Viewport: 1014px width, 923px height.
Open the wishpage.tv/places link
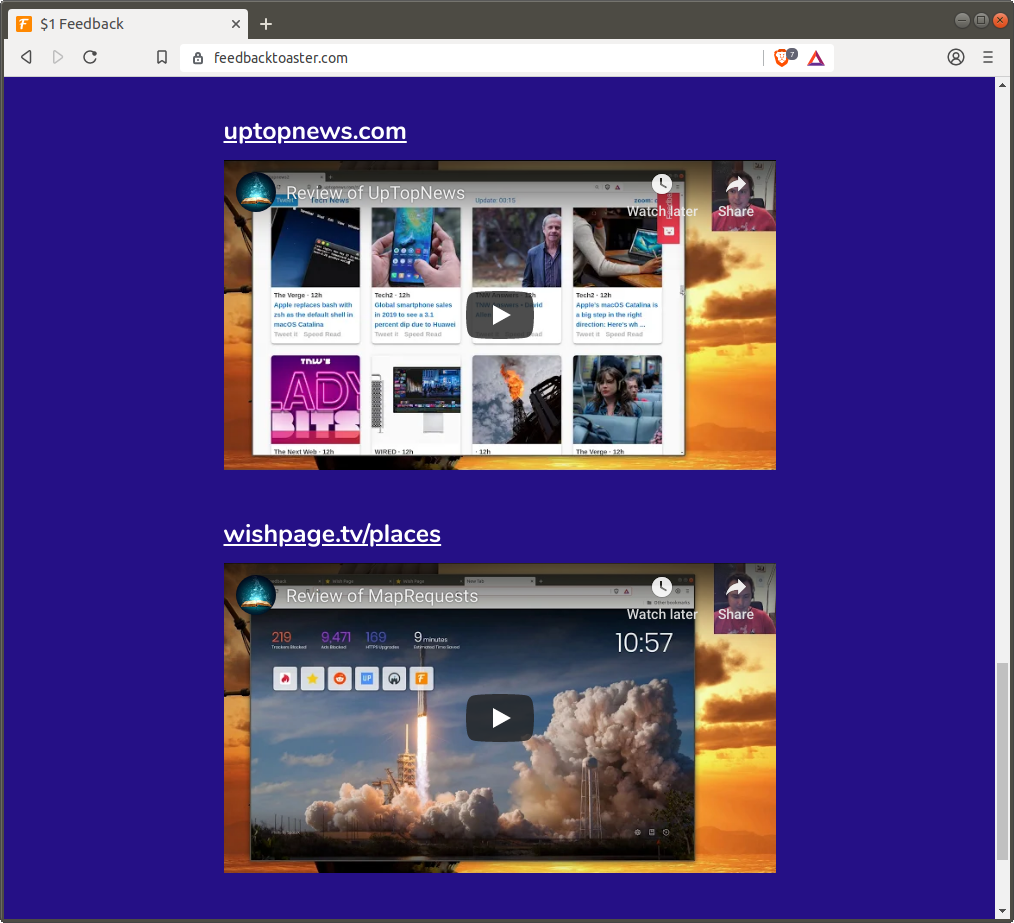tap(332, 534)
